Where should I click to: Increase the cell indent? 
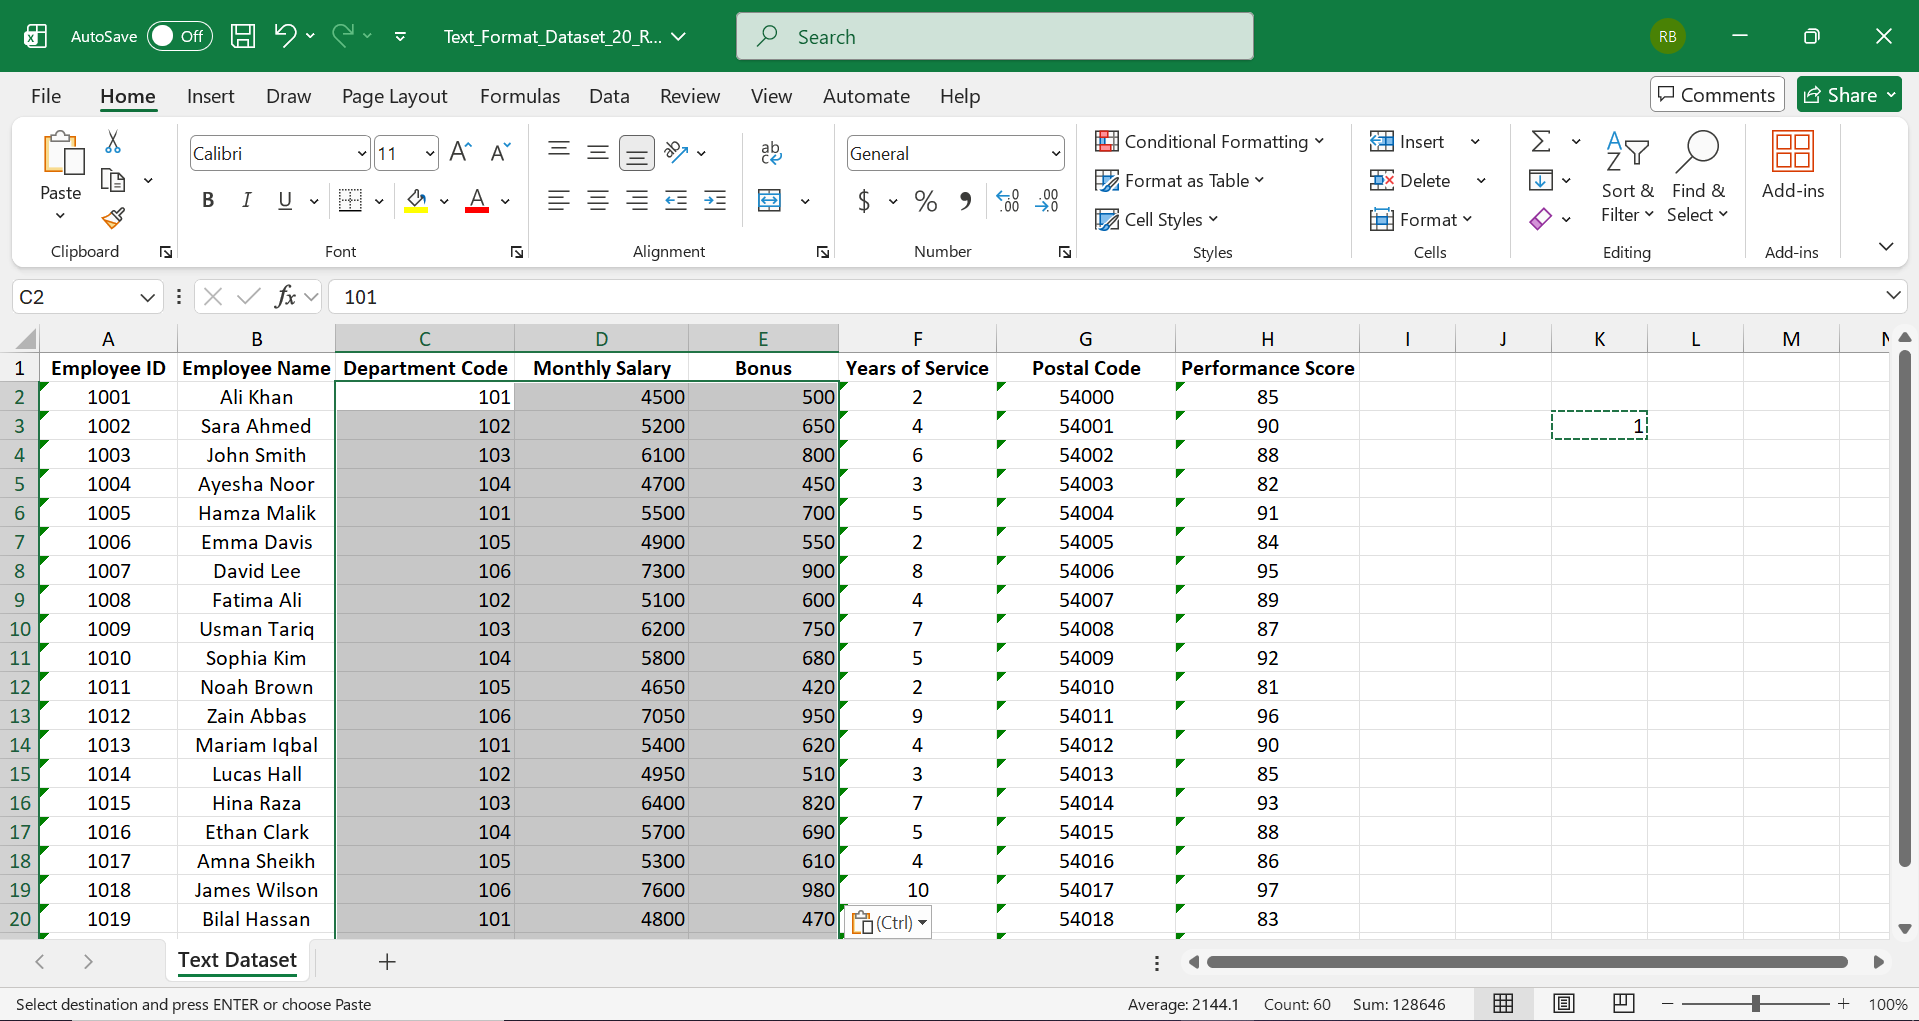click(715, 201)
